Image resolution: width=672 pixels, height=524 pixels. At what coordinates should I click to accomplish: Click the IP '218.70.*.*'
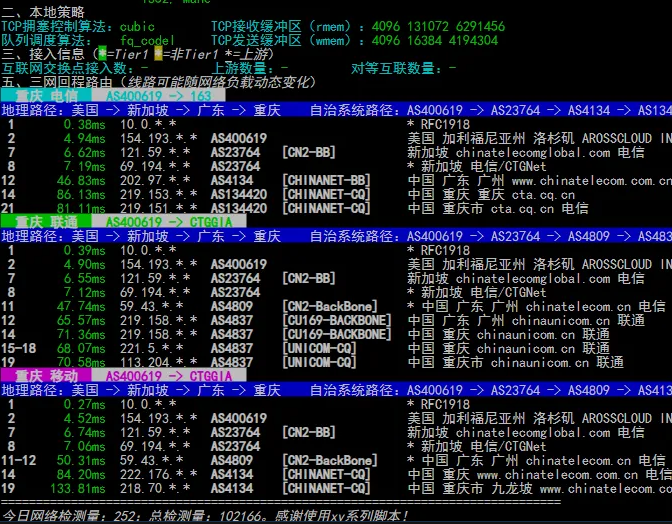point(155,488)
